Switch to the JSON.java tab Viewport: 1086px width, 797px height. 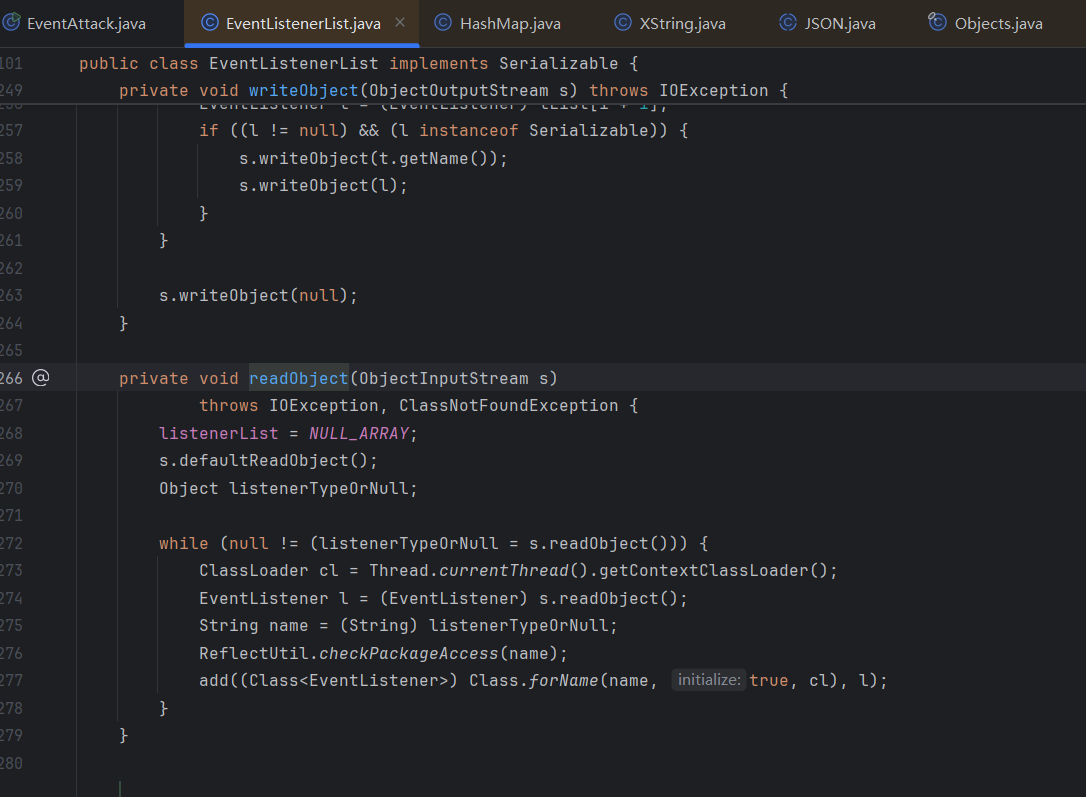[x=839, y=23]
